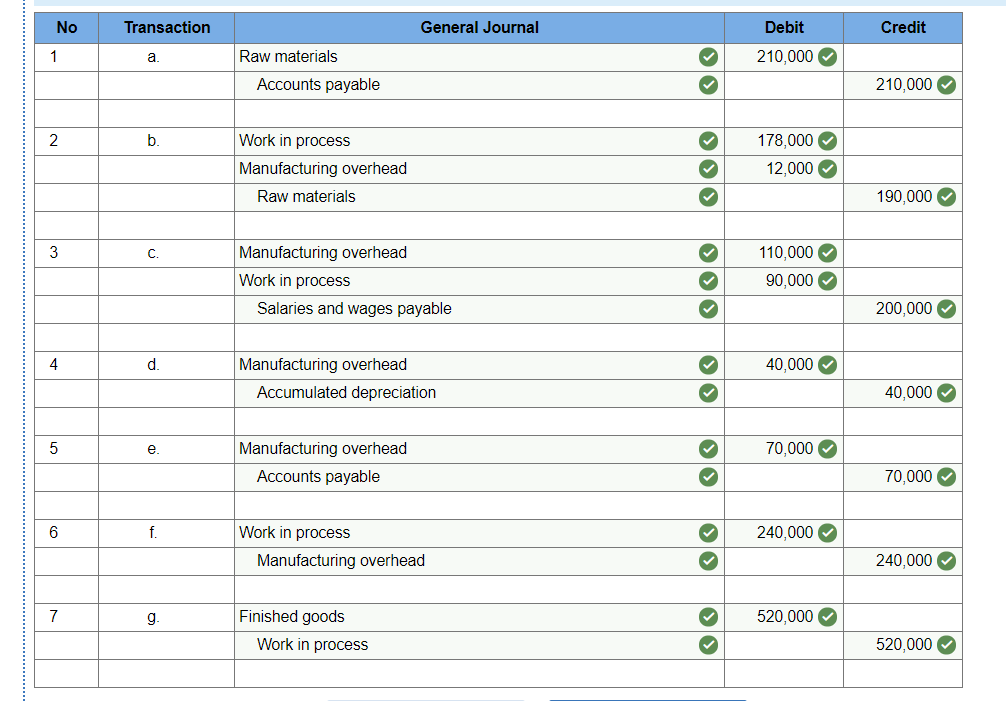Click check icon beside Finished goods
Image resolution: width=1006 pixels, height=701 pixels.
tap(708, 617)
